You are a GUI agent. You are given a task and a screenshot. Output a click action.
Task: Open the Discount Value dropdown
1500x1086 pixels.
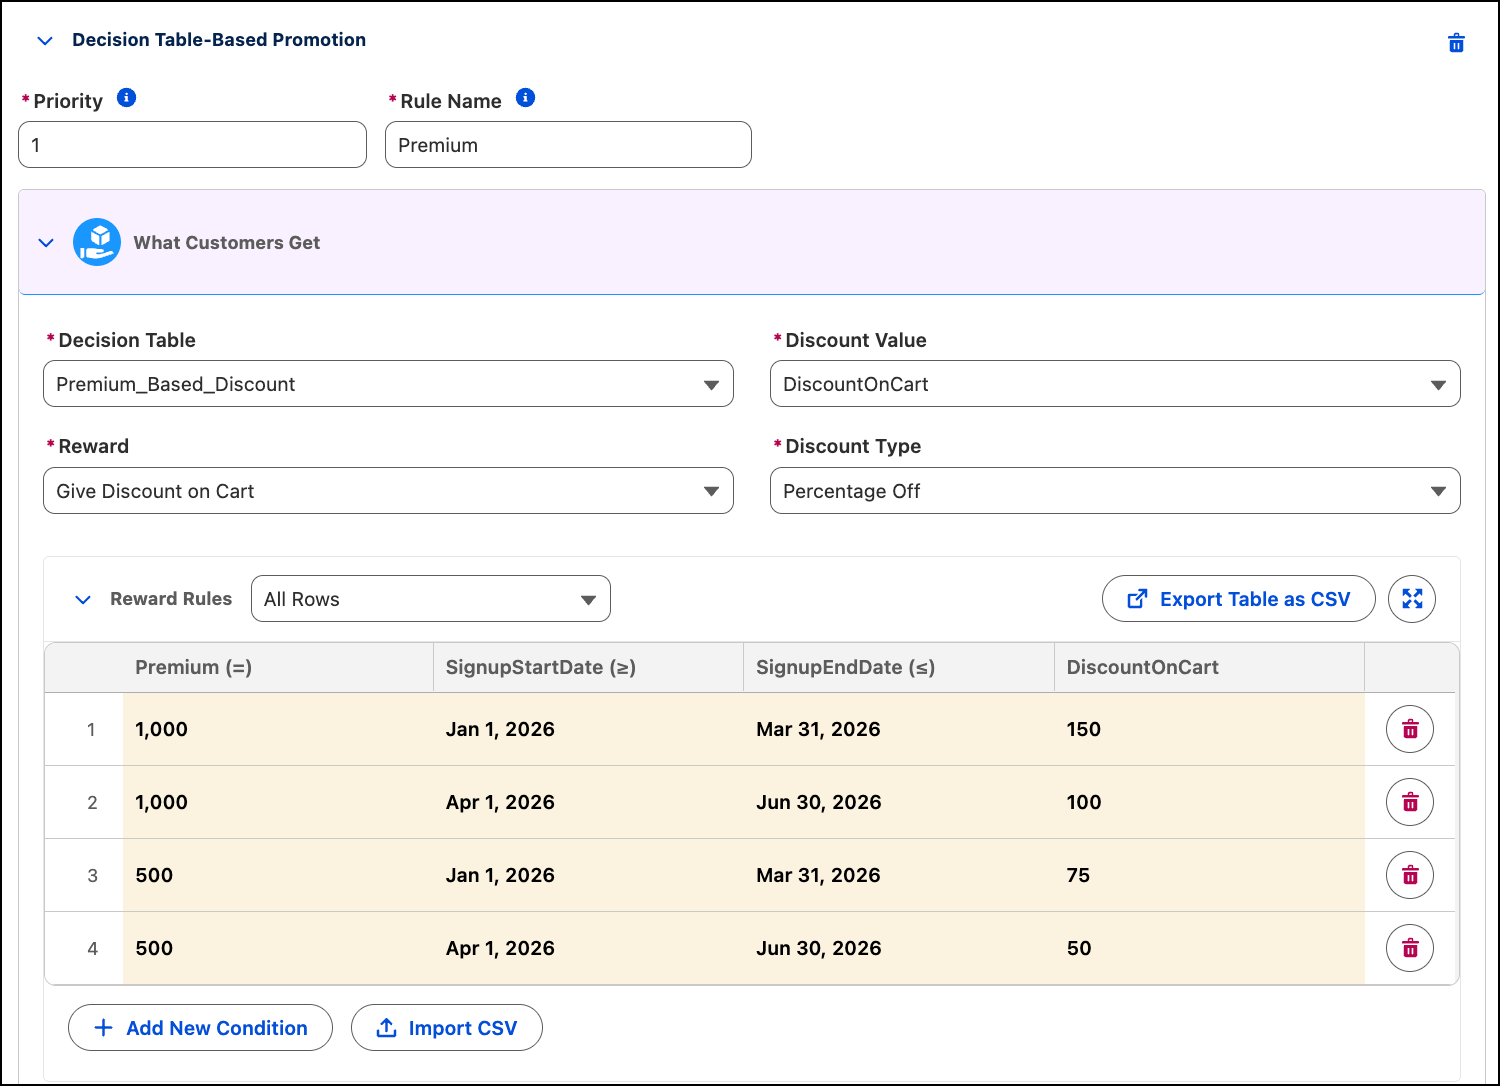point(1115,384)
